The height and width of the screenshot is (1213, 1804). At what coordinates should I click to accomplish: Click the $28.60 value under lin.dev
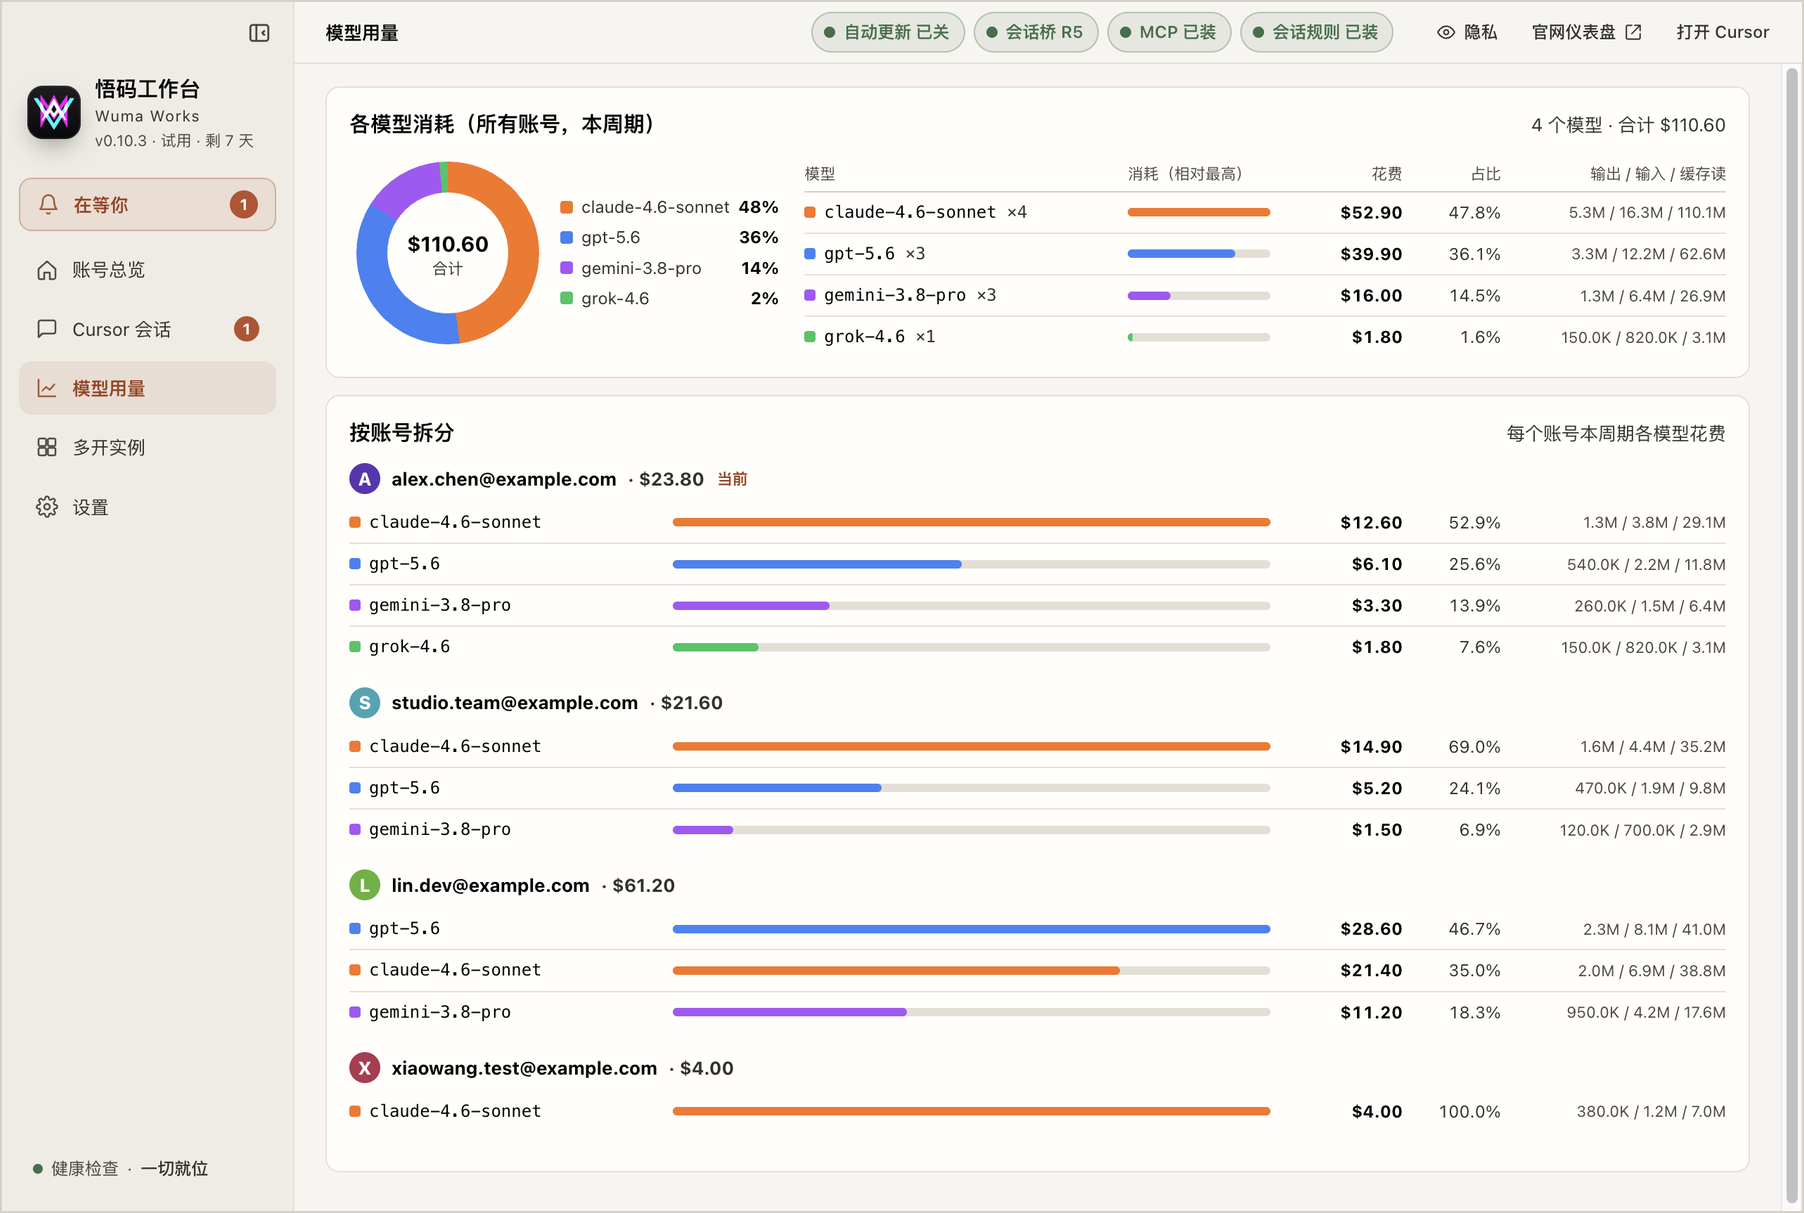(x=1371, y=929)
